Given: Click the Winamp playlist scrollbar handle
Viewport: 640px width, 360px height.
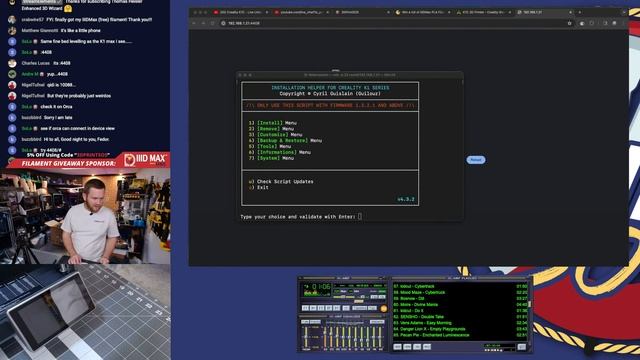Looking at the screenshot, I should [529, 304].
